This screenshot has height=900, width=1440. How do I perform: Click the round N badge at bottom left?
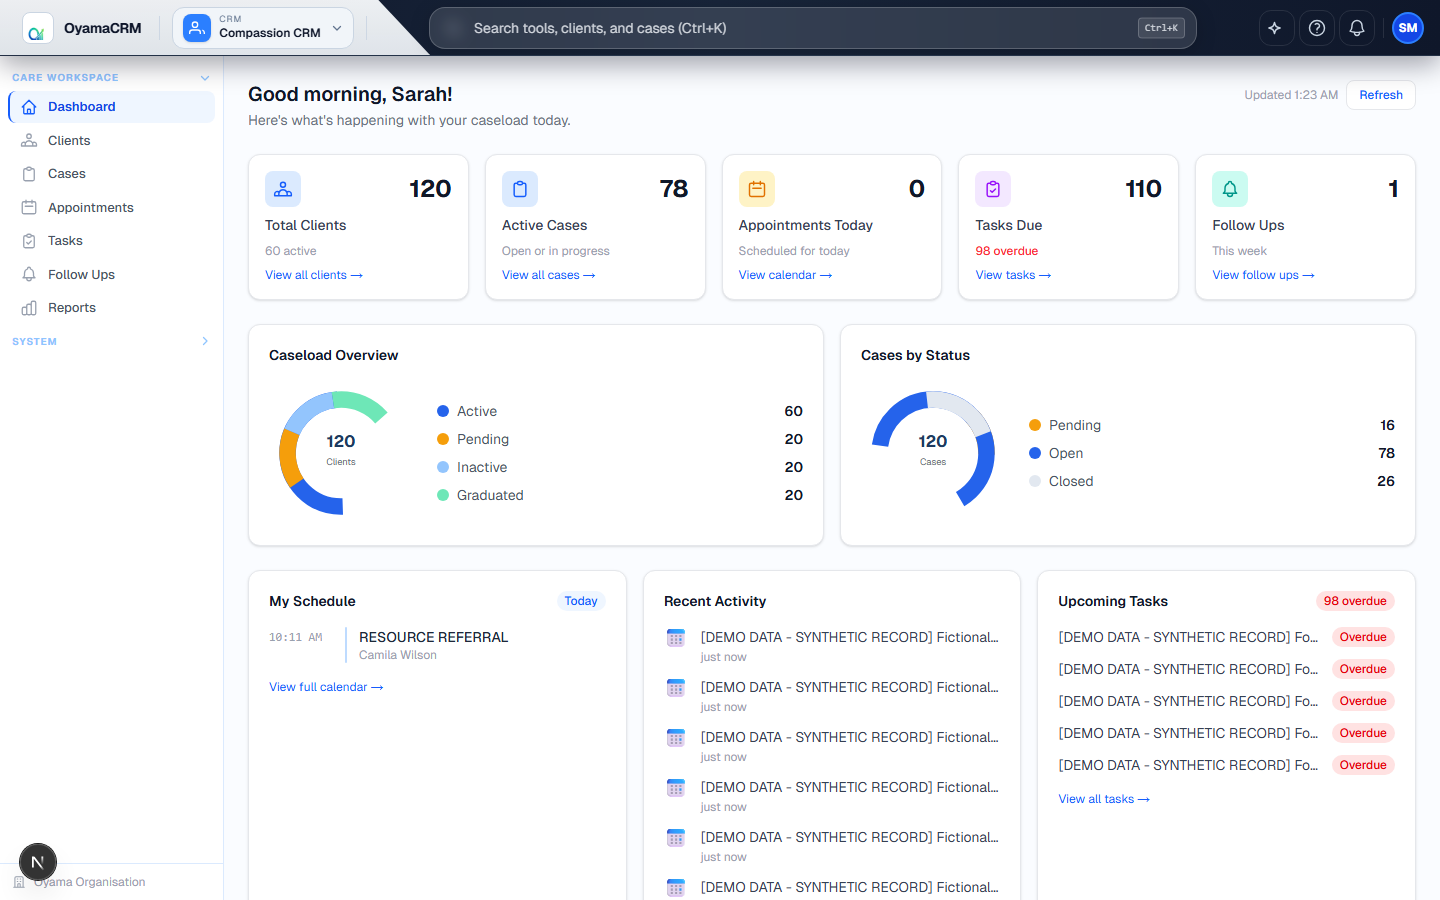pos(38,862)
